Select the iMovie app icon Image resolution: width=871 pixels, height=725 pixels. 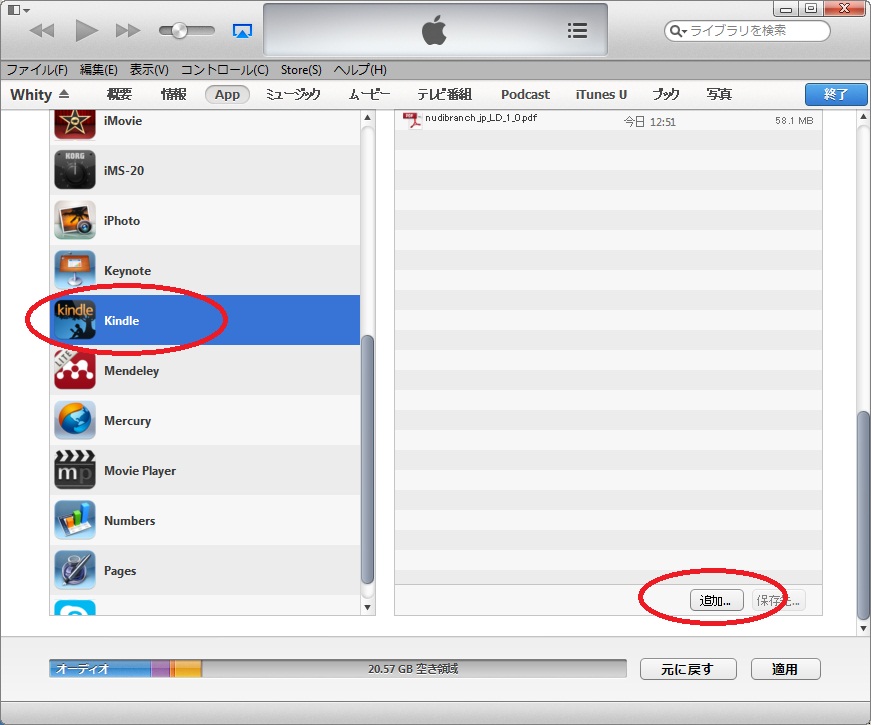pos(74,123)
